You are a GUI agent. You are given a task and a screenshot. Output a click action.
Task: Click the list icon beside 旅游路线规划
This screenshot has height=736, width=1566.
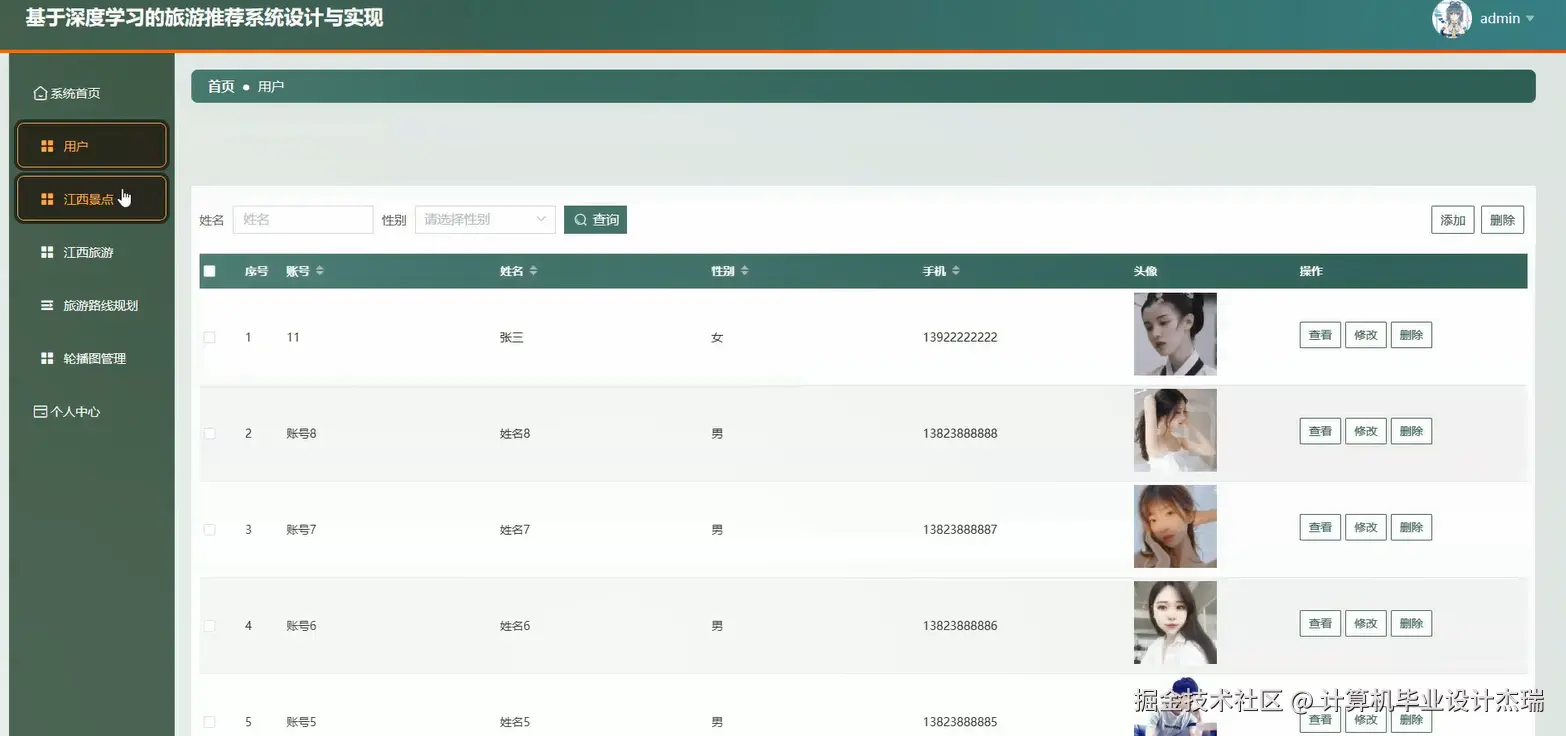click(x=47, y=305)
